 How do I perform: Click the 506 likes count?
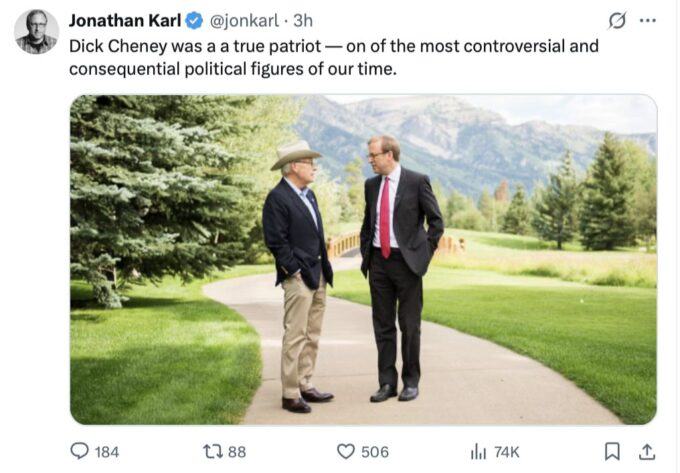coord(375,452)
